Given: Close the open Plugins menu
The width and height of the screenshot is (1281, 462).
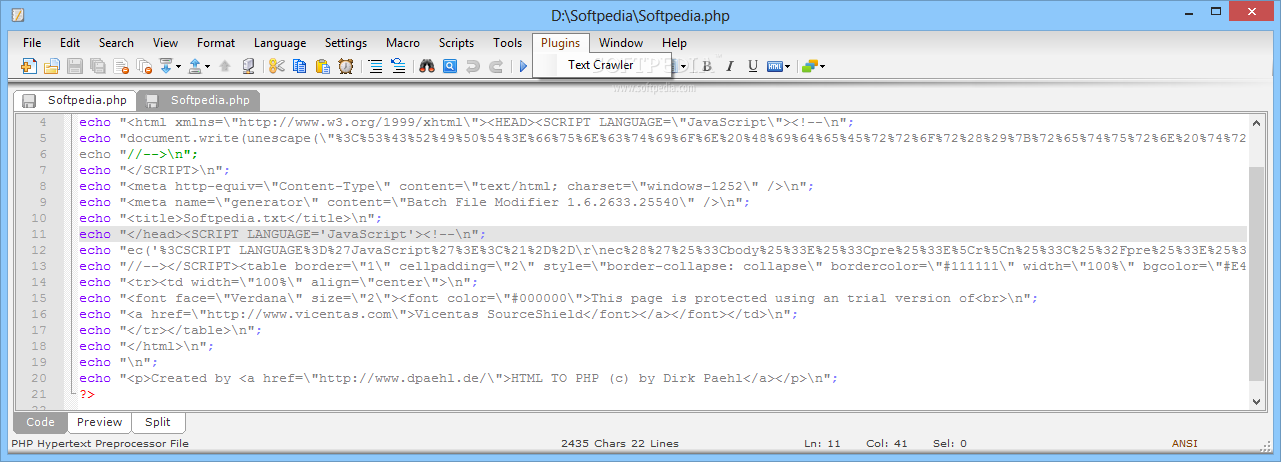Looking at the screenshot, I should pyautogui.click(x=561, y=43).
